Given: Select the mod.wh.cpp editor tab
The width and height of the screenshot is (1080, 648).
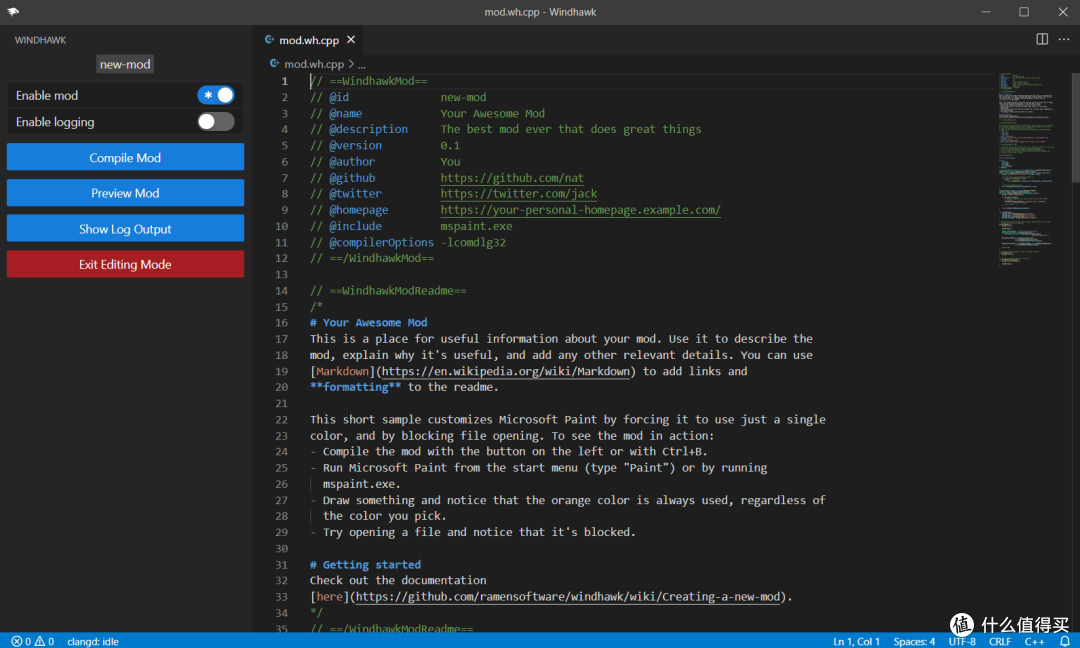Looking at the screenshot, I should (308, 40).
